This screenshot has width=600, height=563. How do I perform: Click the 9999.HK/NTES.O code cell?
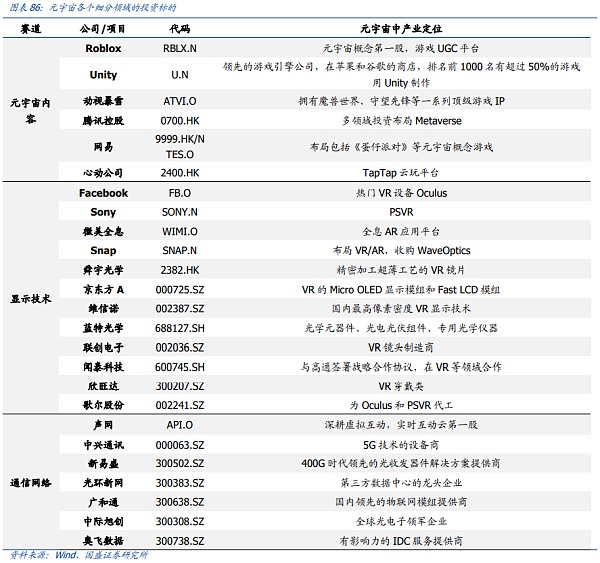180,147
